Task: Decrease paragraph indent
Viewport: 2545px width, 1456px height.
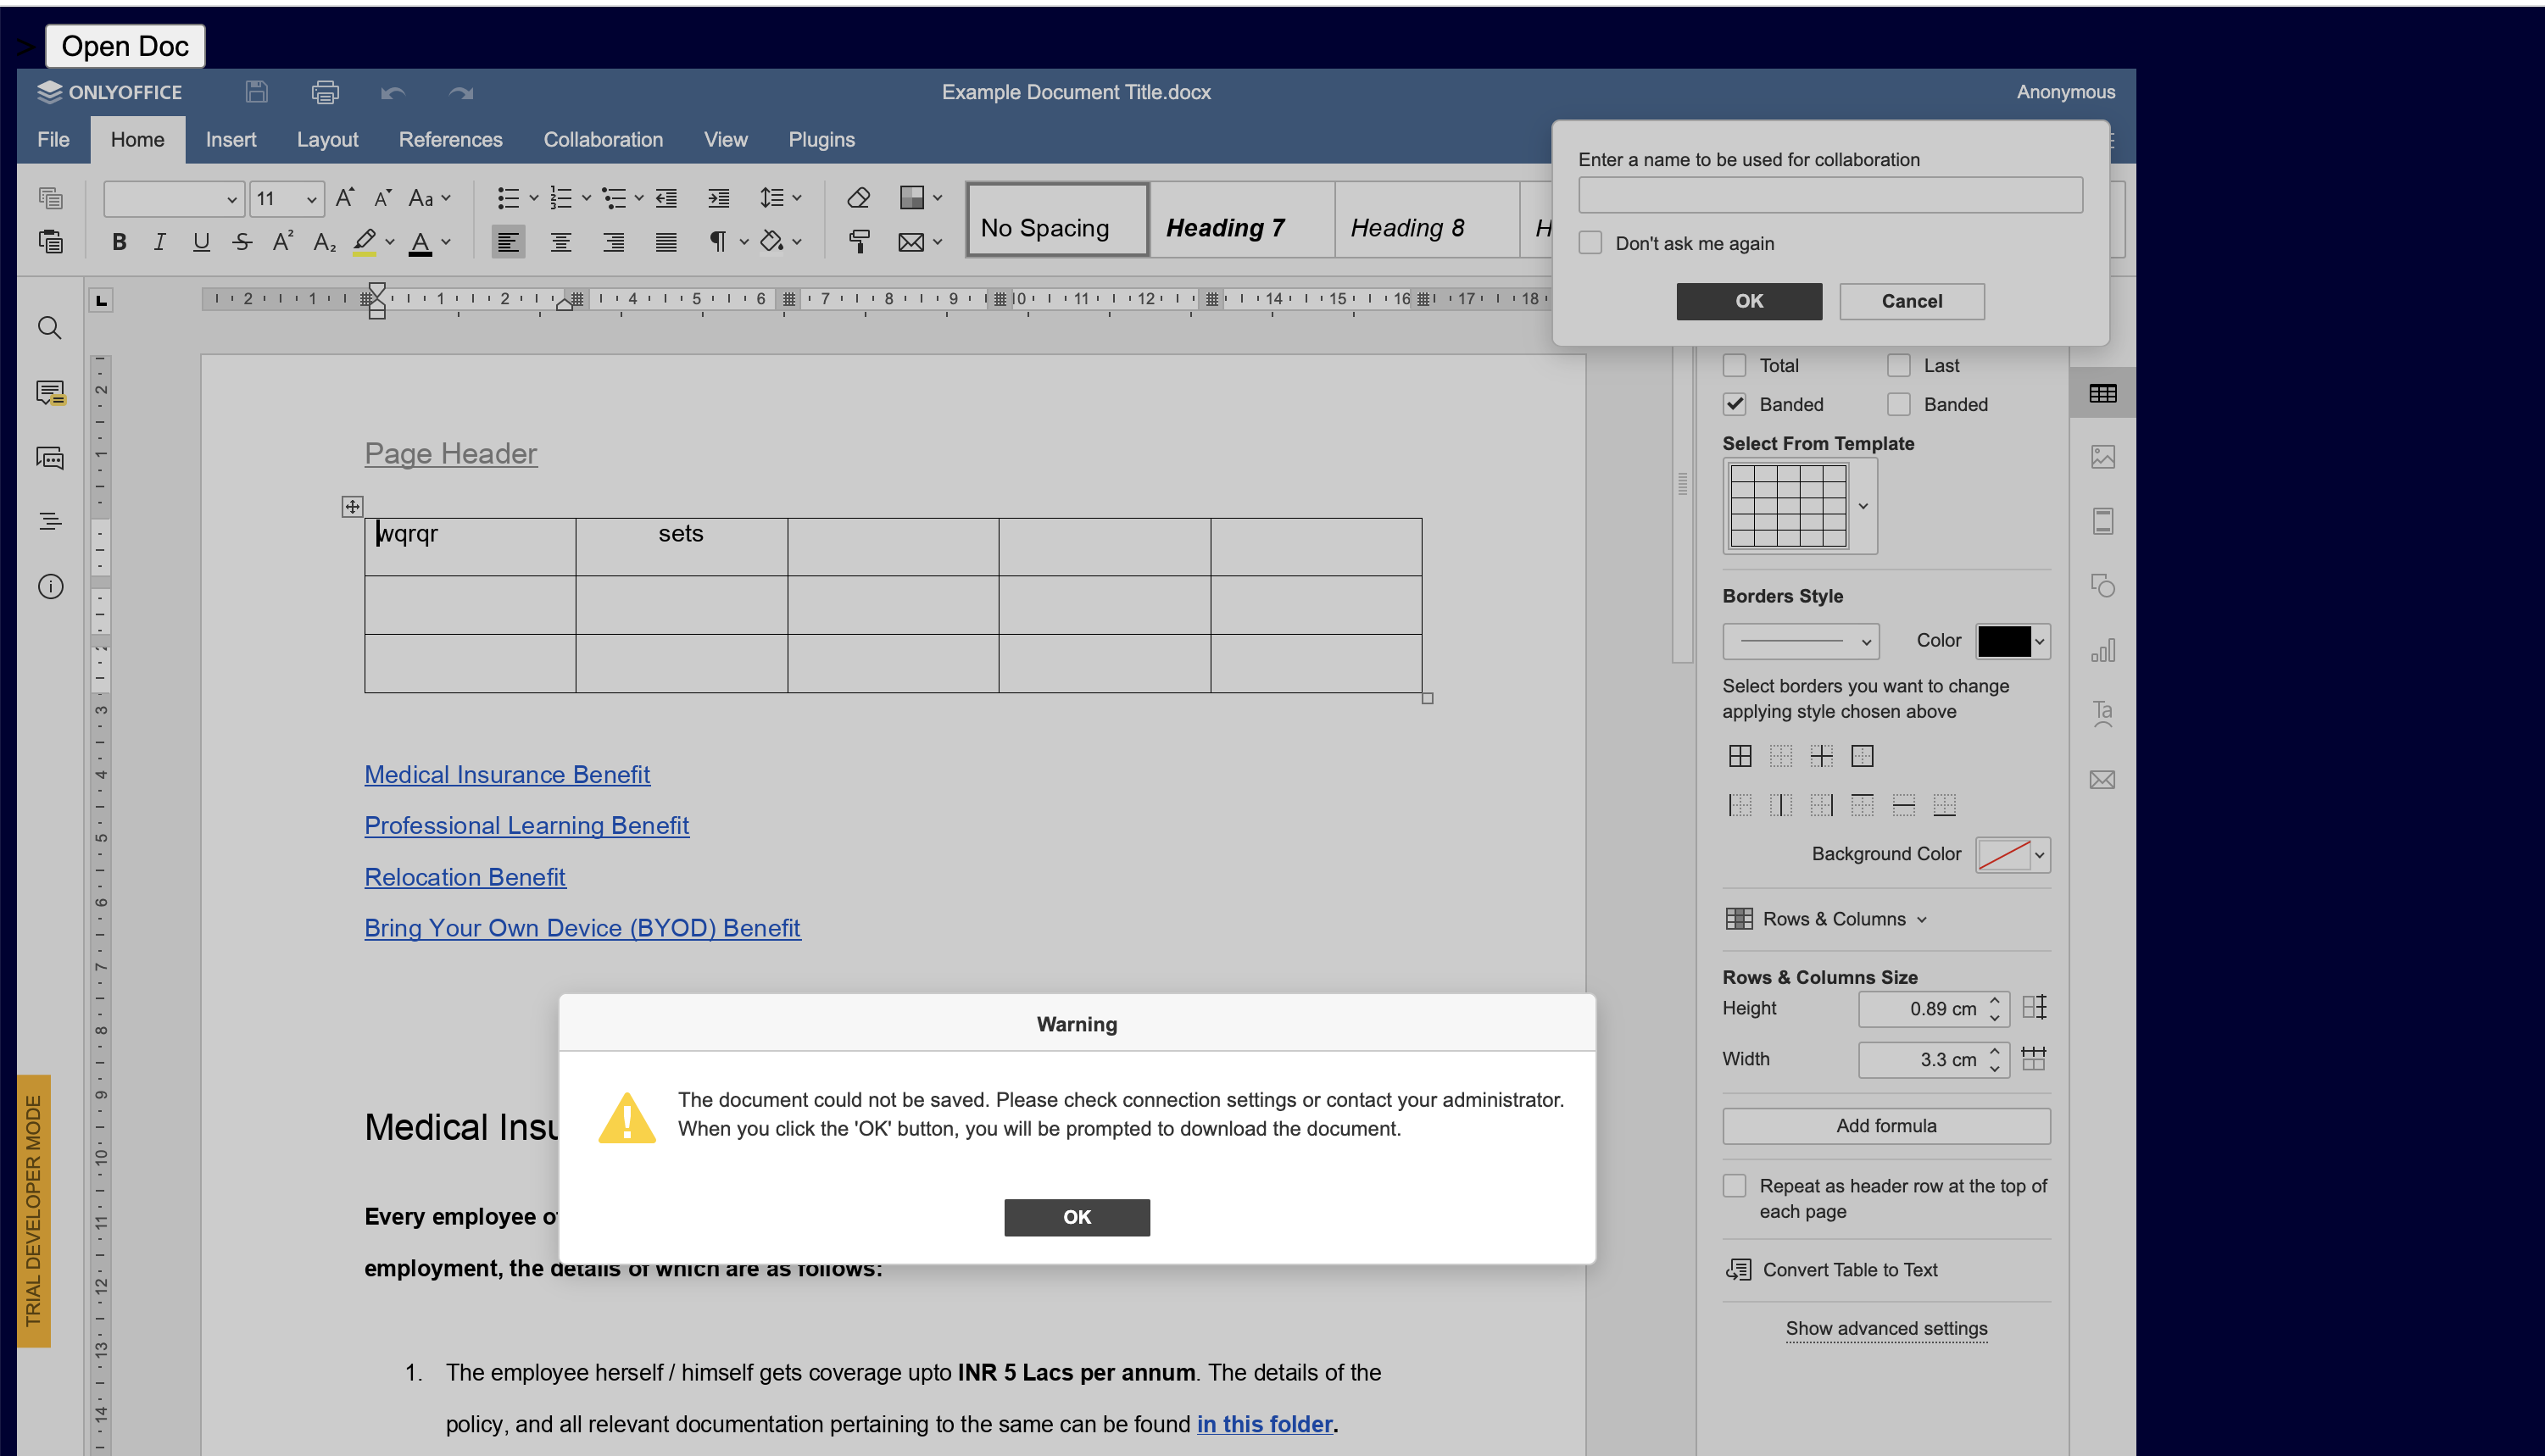Action: tap(666, 198)
